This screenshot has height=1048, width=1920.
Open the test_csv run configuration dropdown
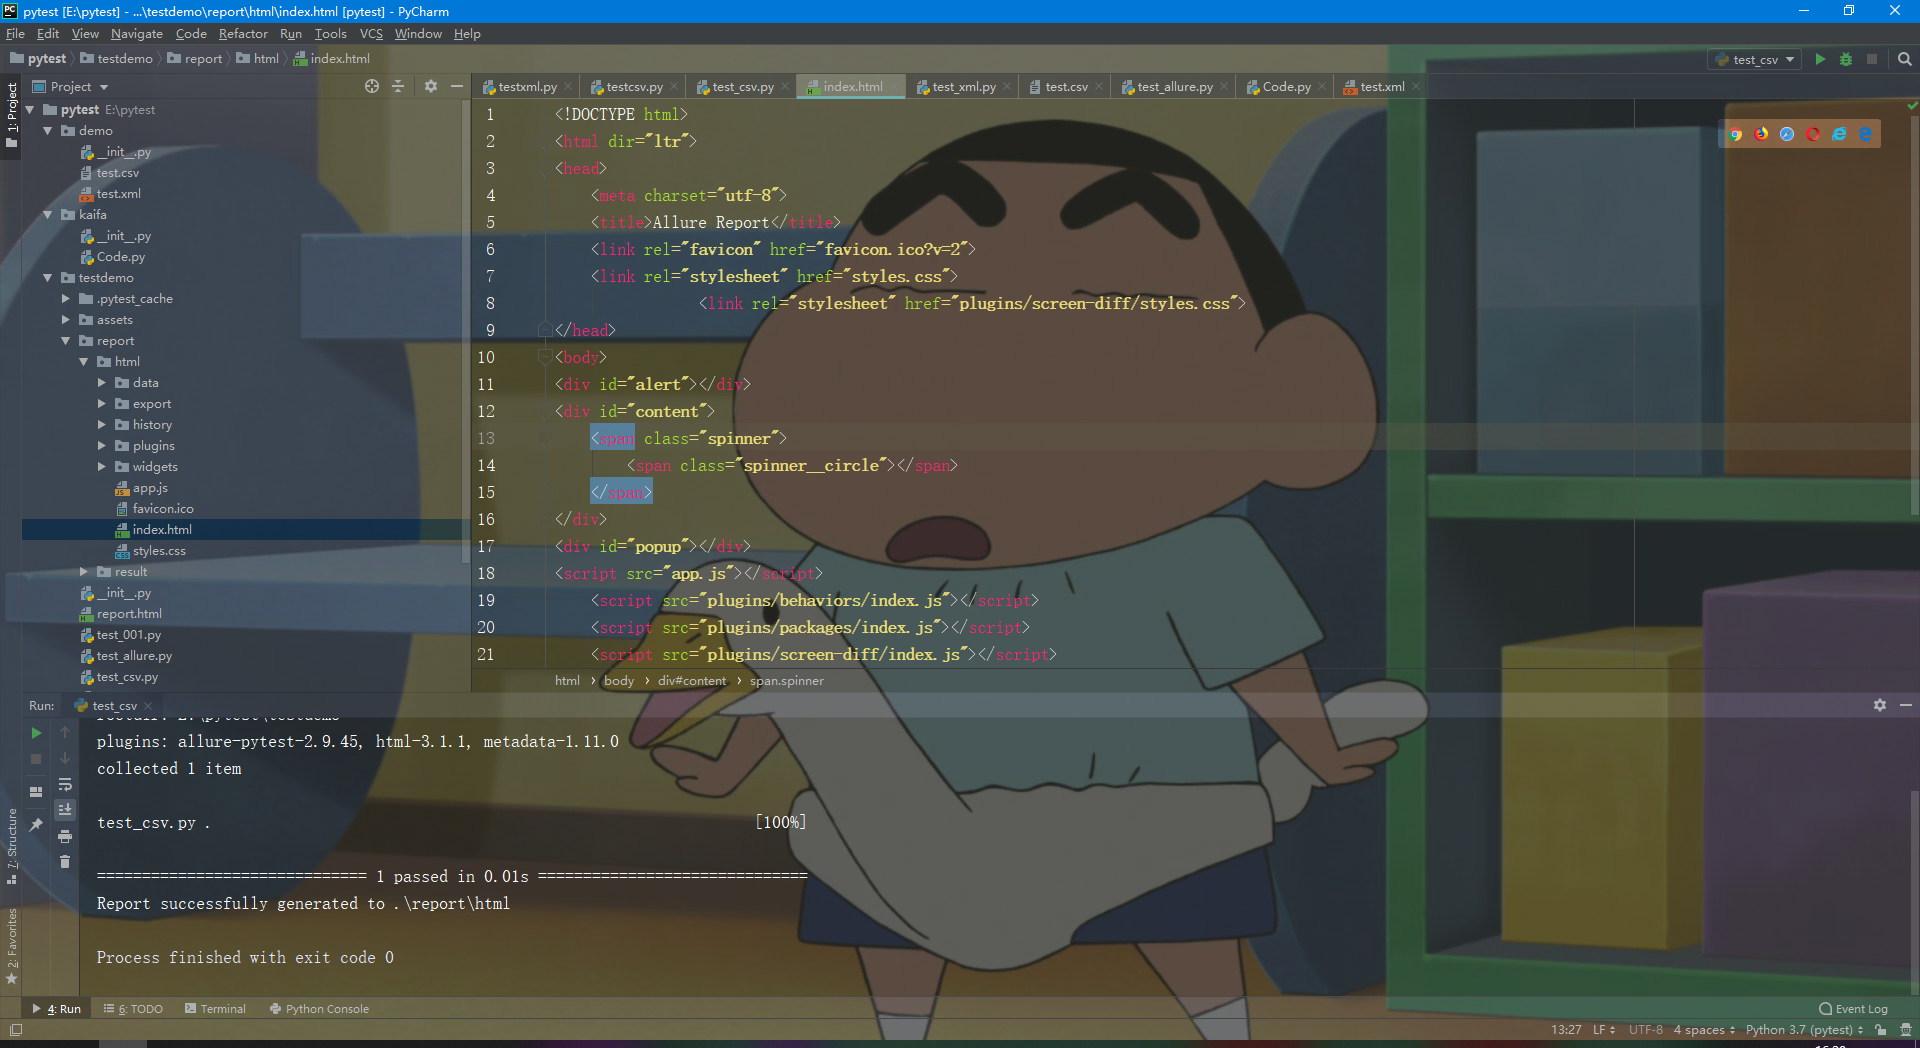tap(1755, 59)
